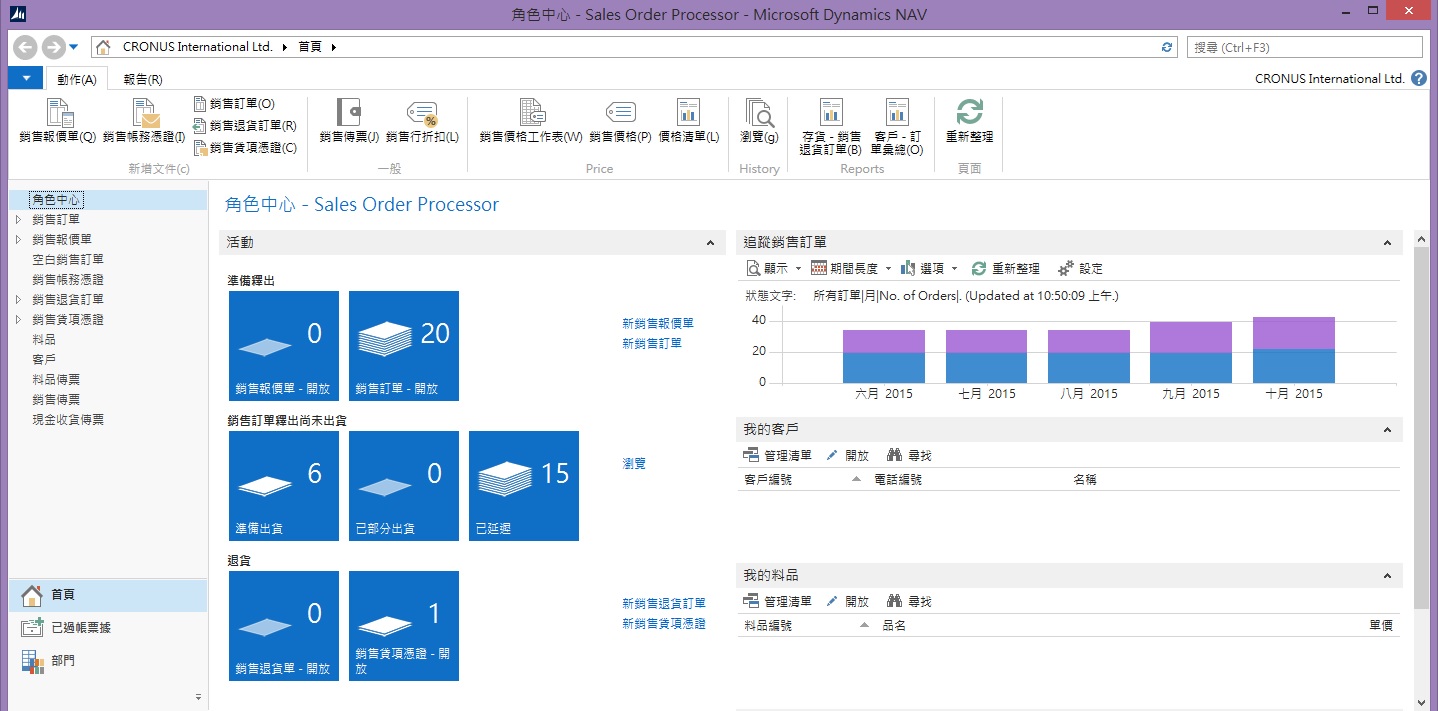This screenshot has width=1438, height=711.
Task: Switch to the 報告(R) ribbon tab
Action: [143, 79]
